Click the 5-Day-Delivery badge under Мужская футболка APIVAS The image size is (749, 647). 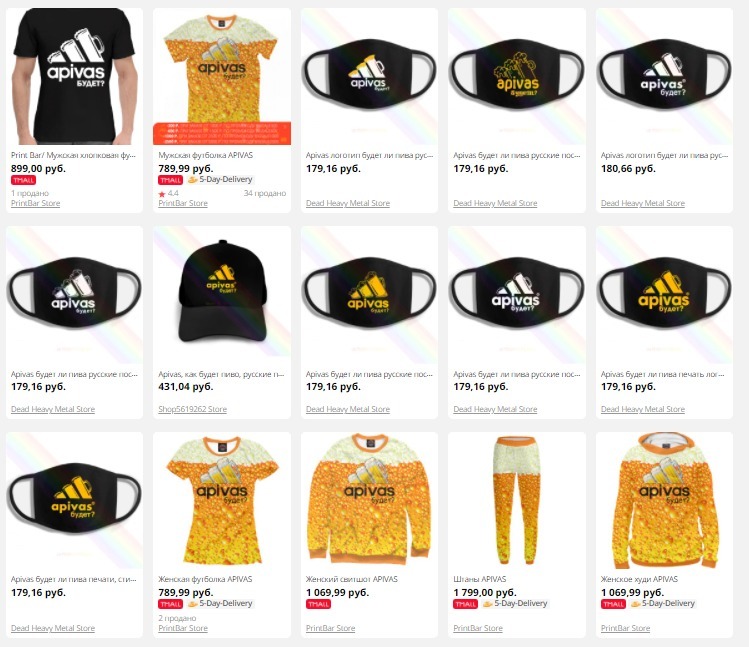coord(220,180)
